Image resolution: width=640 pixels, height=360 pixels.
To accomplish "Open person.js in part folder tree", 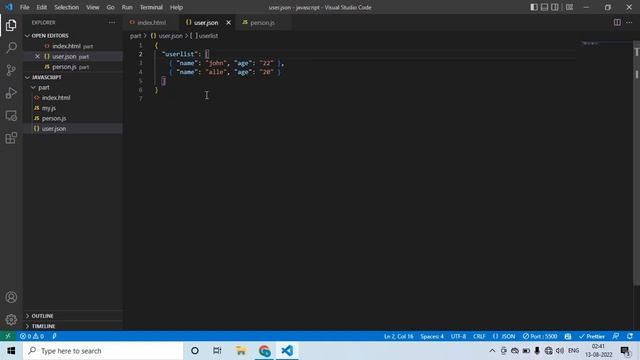I will [54, 118].
